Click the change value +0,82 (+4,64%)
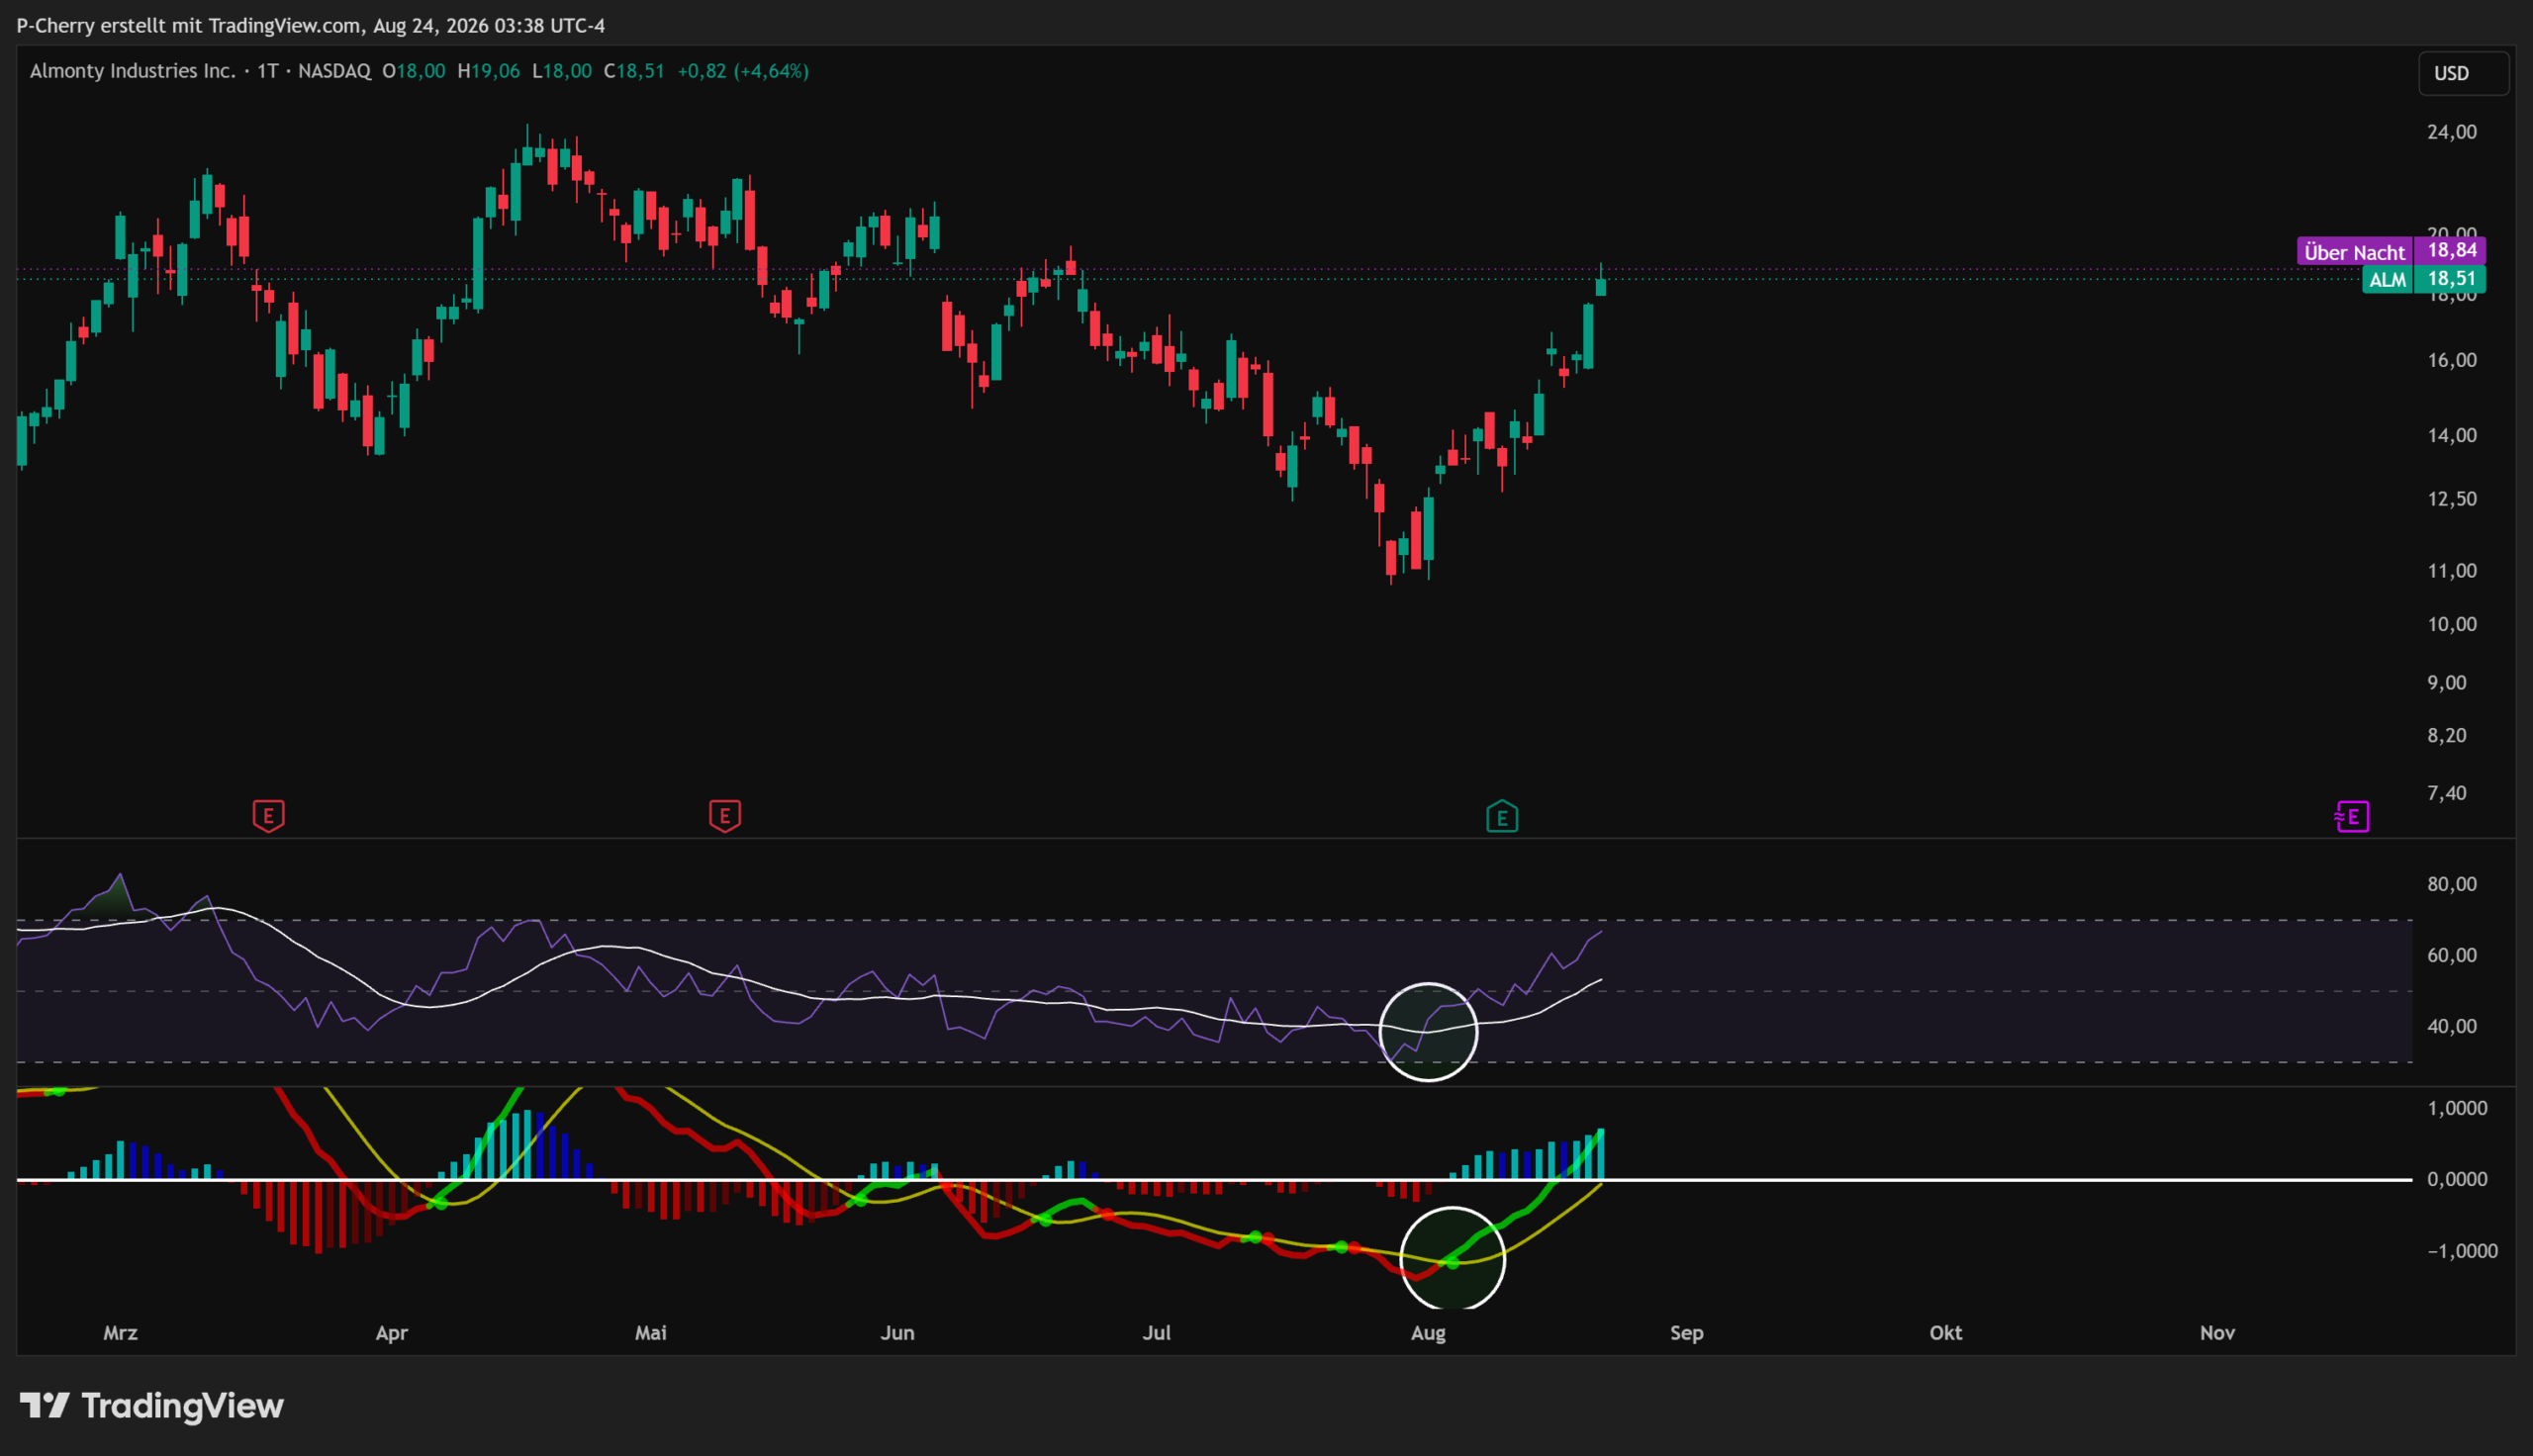This screenshot has height=1456, width=2533. tap(743, 71)
